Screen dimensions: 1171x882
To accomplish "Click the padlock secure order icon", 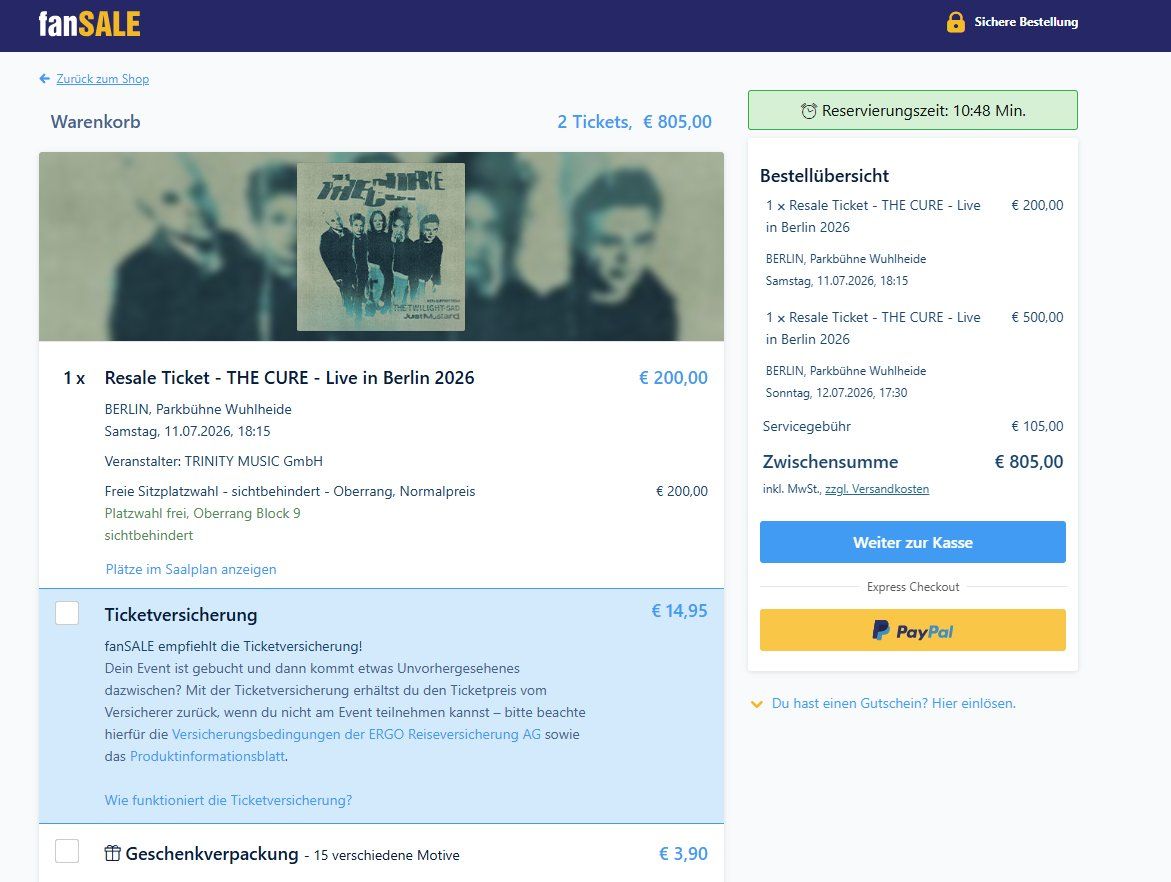I will coord(955,22).
